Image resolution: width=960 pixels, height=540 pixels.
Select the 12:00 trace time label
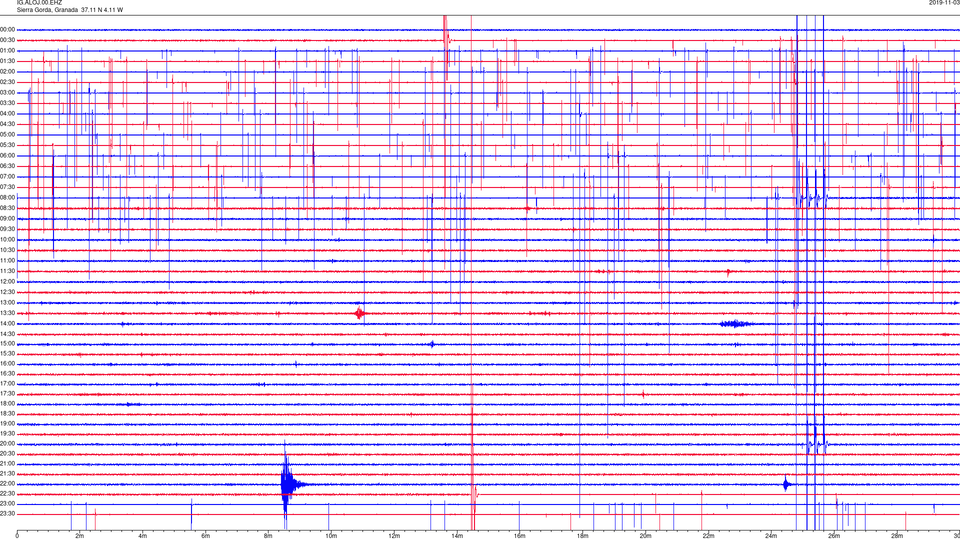(x=8, y=282)
